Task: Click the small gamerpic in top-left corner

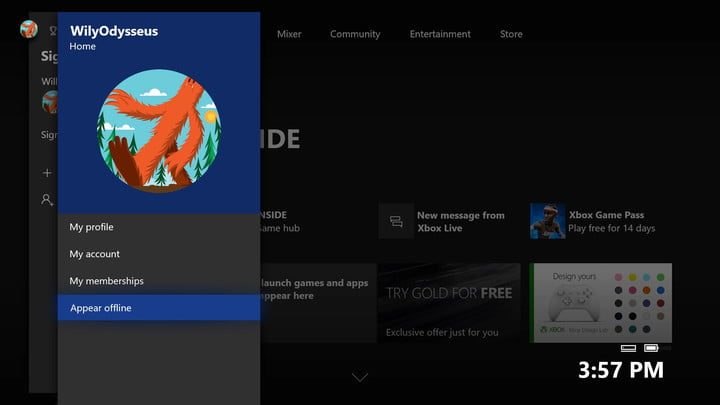Action: 28,28
